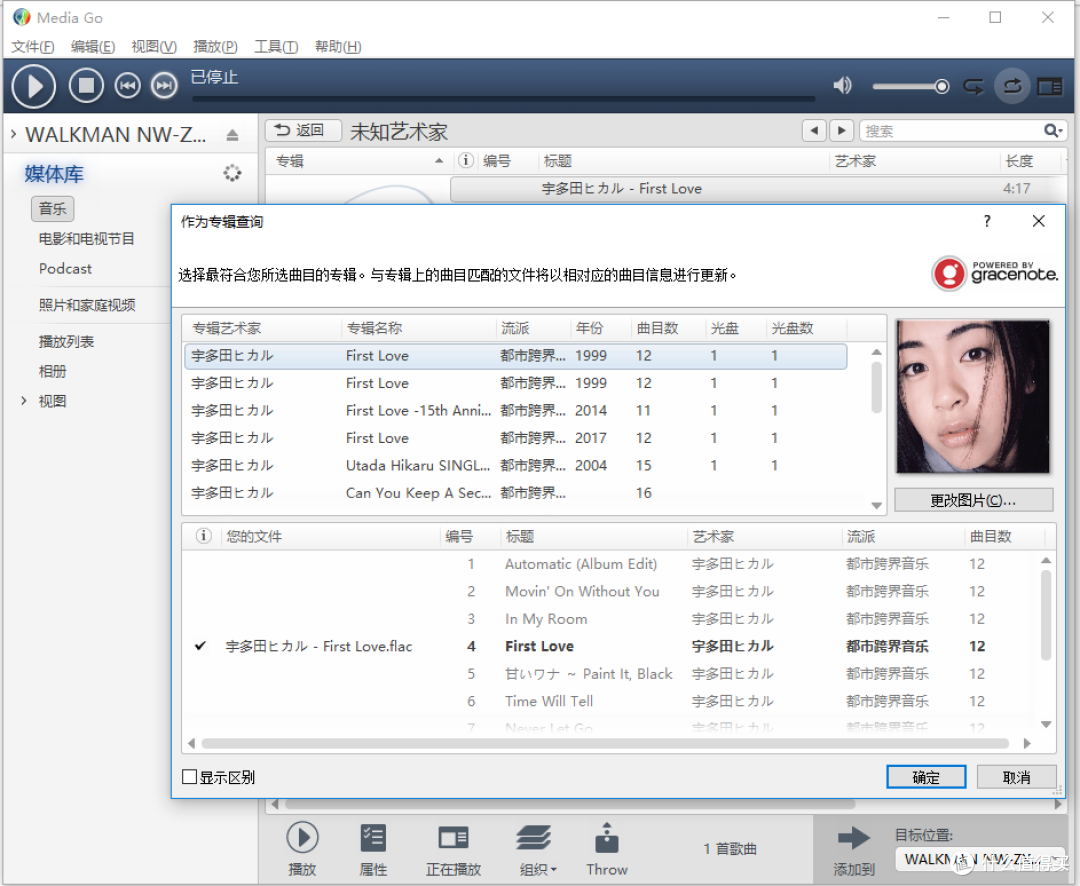Open 电影和电视节目 library section

coord(86,239)
